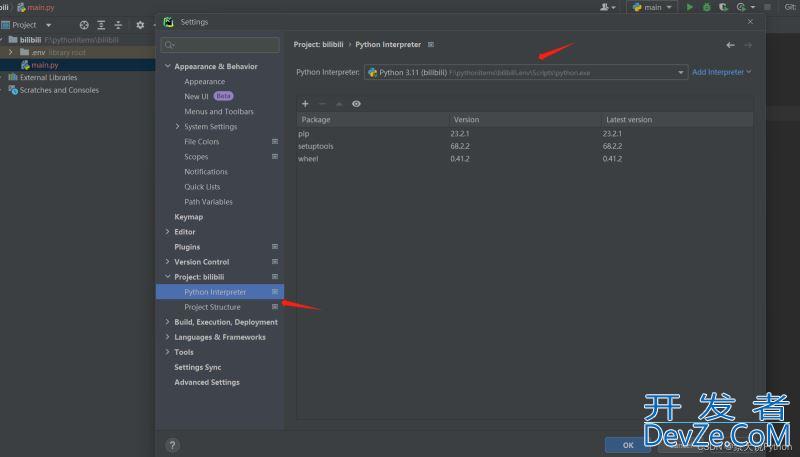Select Python Interpreter settings item
This screenshot has width=800, height=457.
220,292
